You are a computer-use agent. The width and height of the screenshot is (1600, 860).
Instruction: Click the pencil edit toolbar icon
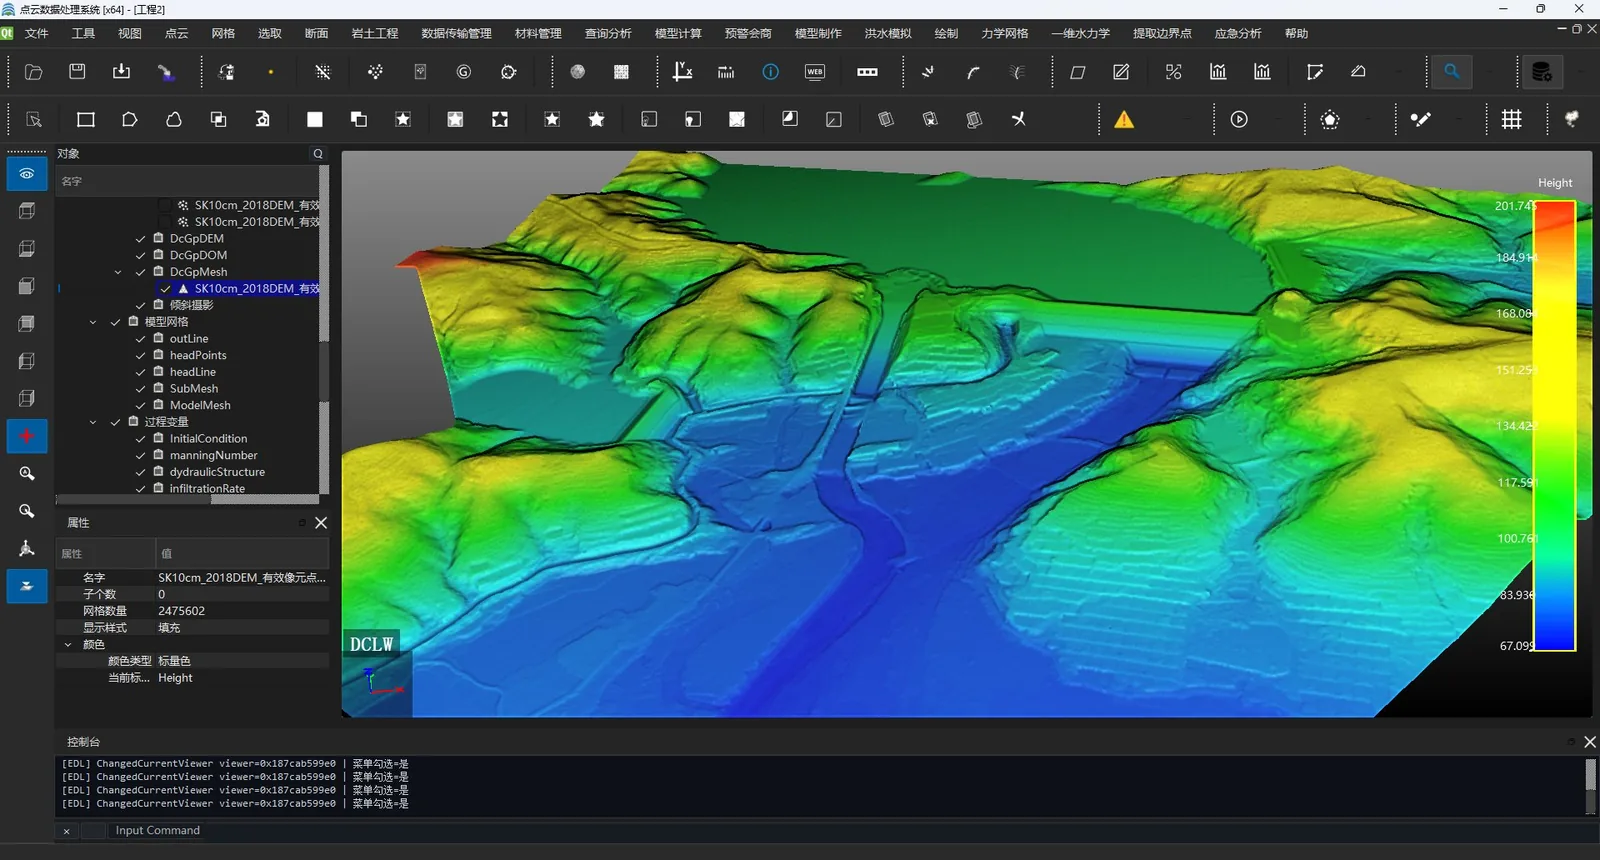[x=1121, y=72]
